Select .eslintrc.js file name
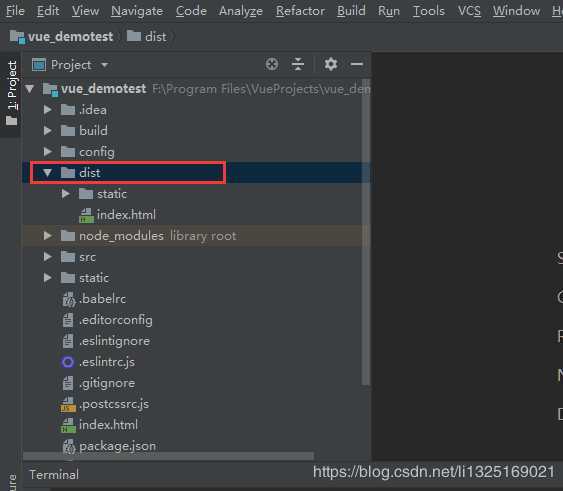This screenshot has height=491, width=563. click(x=107, y=362)
